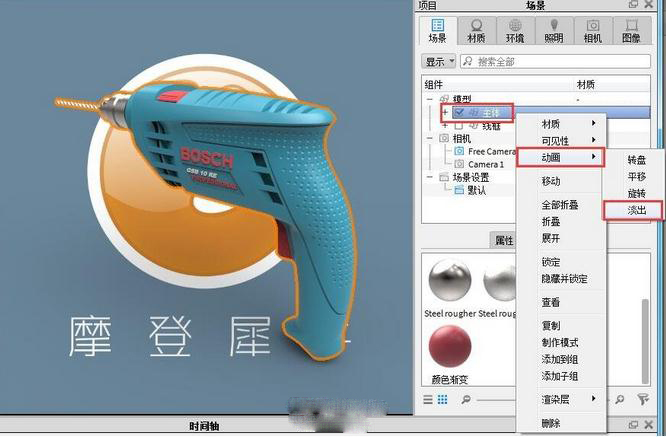Select the 模型 root row
666x437 pixels.
[x=462, y=99]
